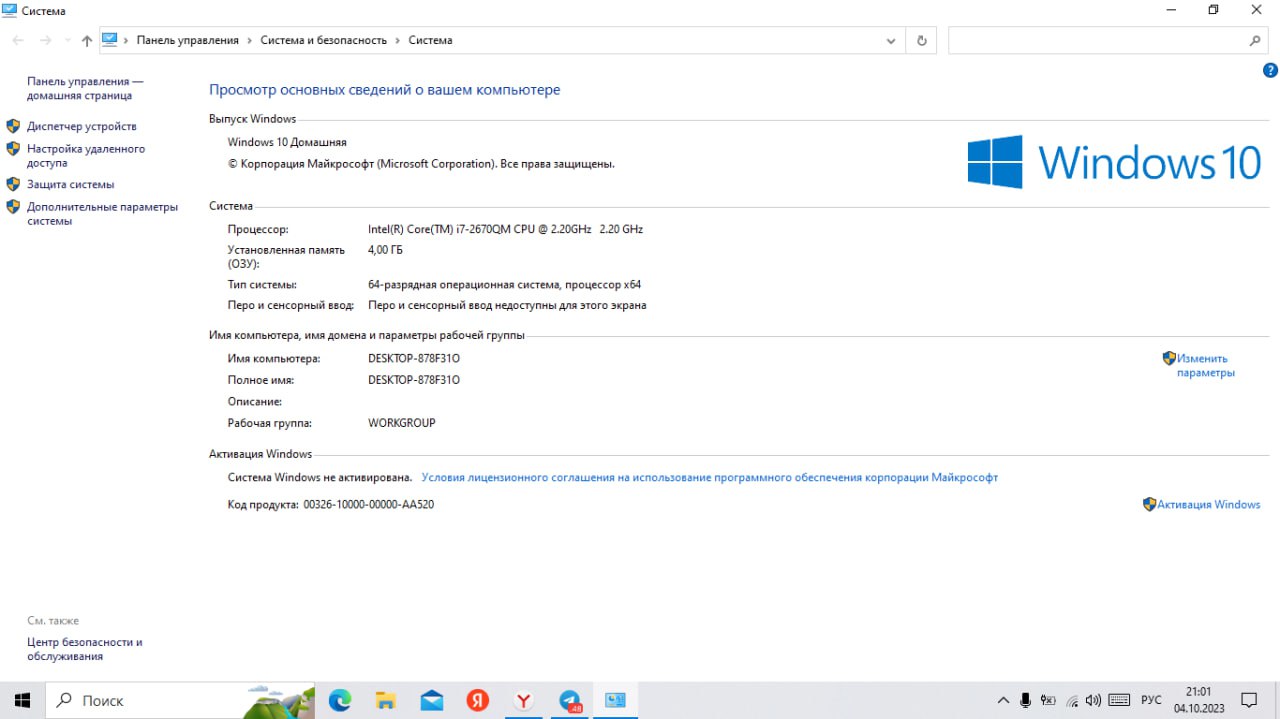Click the installed memory value 4,00 ГБ
1280x719 pixels.
(x=385, y=250)
